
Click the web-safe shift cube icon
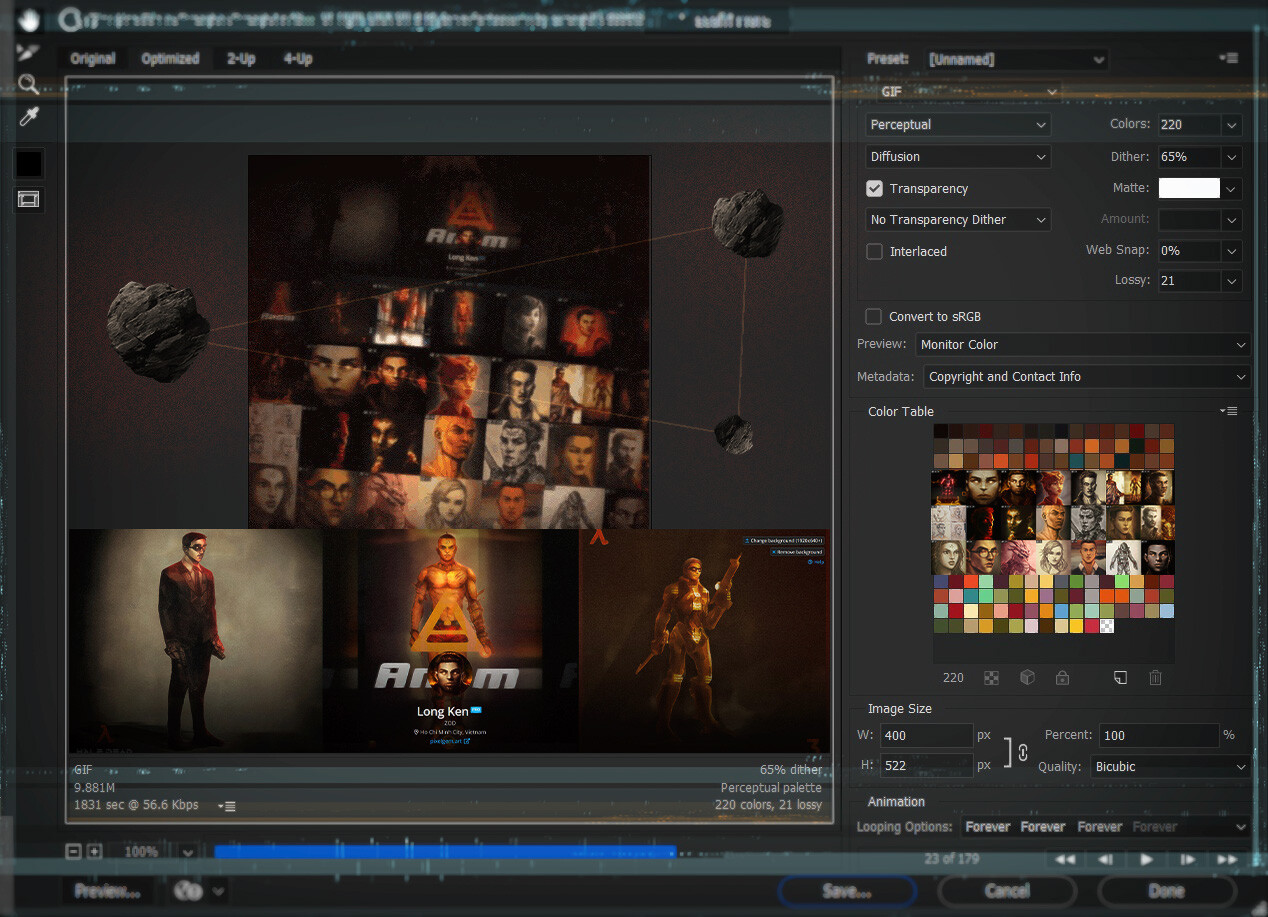tap(1027, 678)
